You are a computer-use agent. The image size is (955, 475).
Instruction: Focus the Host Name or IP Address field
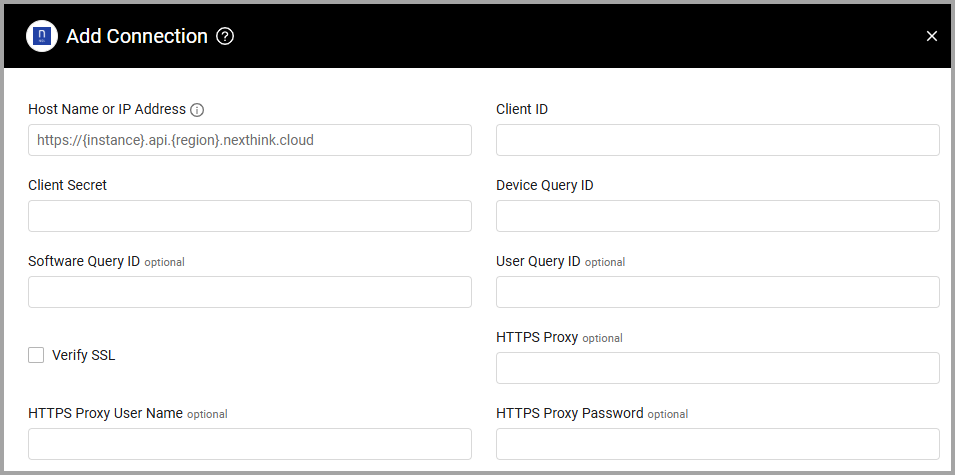[x=250, y=140]
